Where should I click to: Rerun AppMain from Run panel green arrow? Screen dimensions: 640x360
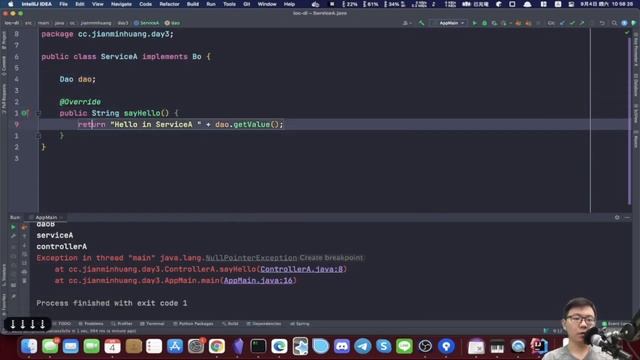13,227
